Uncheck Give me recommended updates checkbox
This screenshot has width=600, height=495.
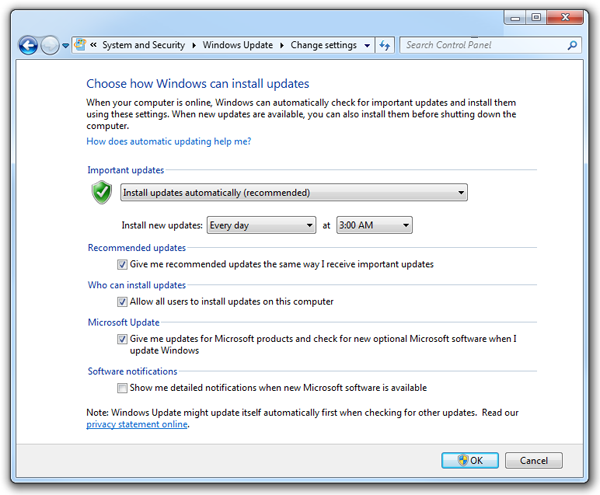click(x=122, y=264)
